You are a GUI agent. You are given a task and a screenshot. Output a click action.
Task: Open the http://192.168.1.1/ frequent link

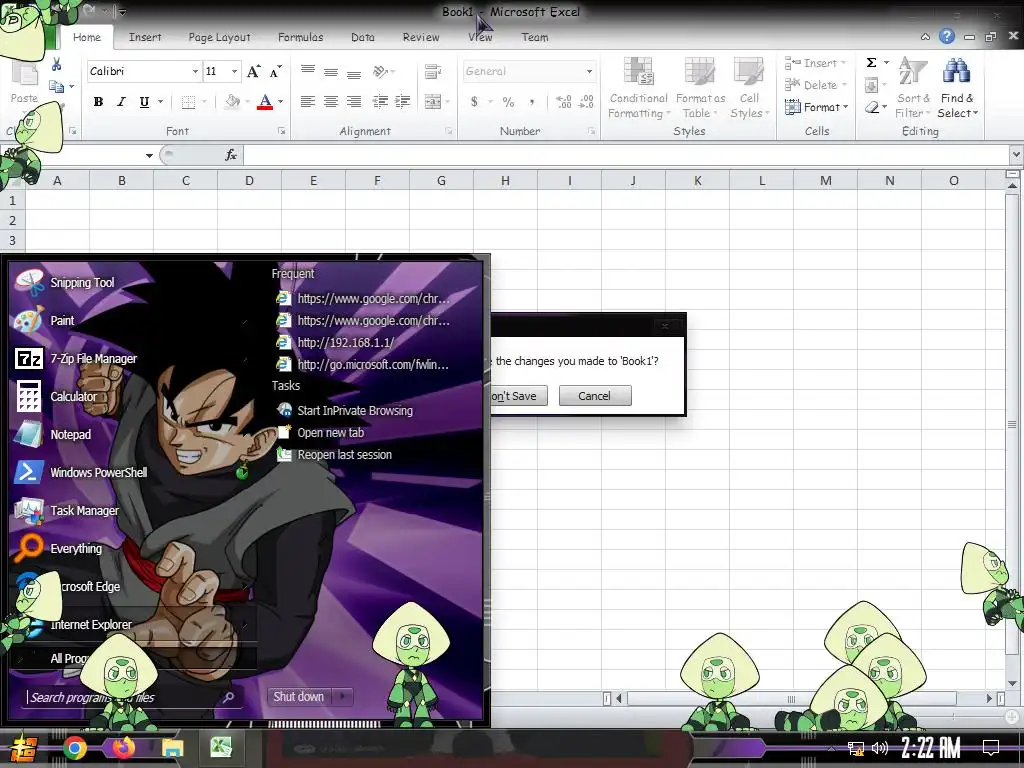pyautogui.click(x=345, y=342)
